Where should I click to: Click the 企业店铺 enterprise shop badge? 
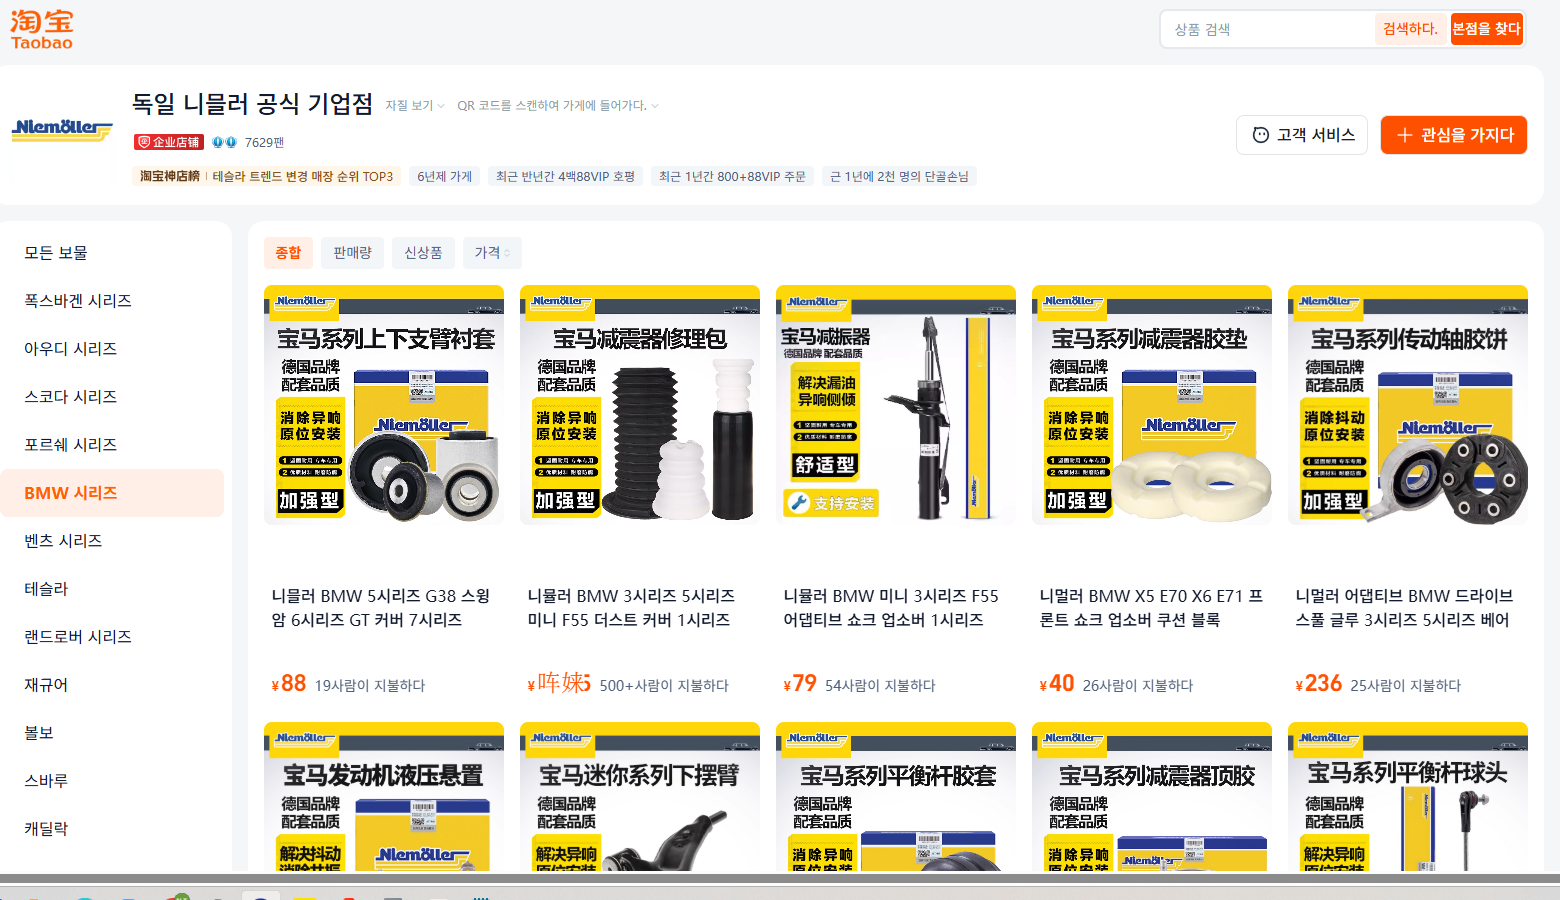[169, 142]
